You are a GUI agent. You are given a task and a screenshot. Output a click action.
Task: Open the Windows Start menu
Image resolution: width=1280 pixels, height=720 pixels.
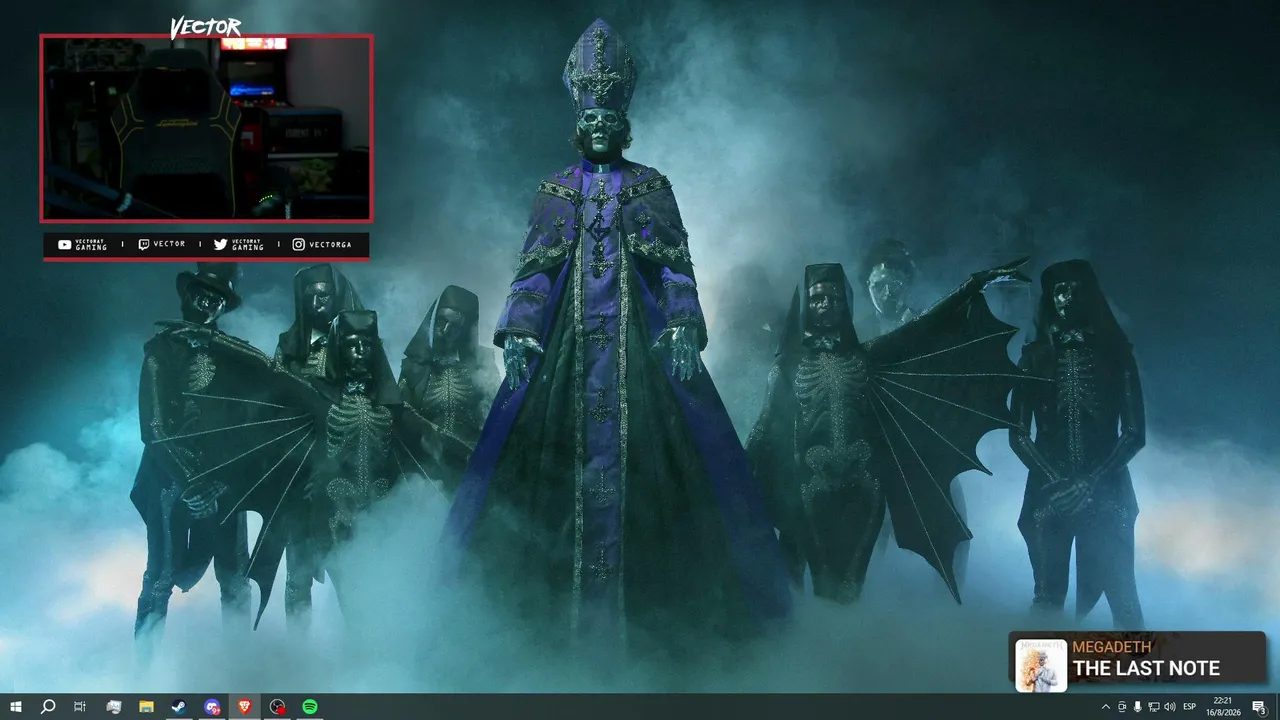(x=16, y=707)
